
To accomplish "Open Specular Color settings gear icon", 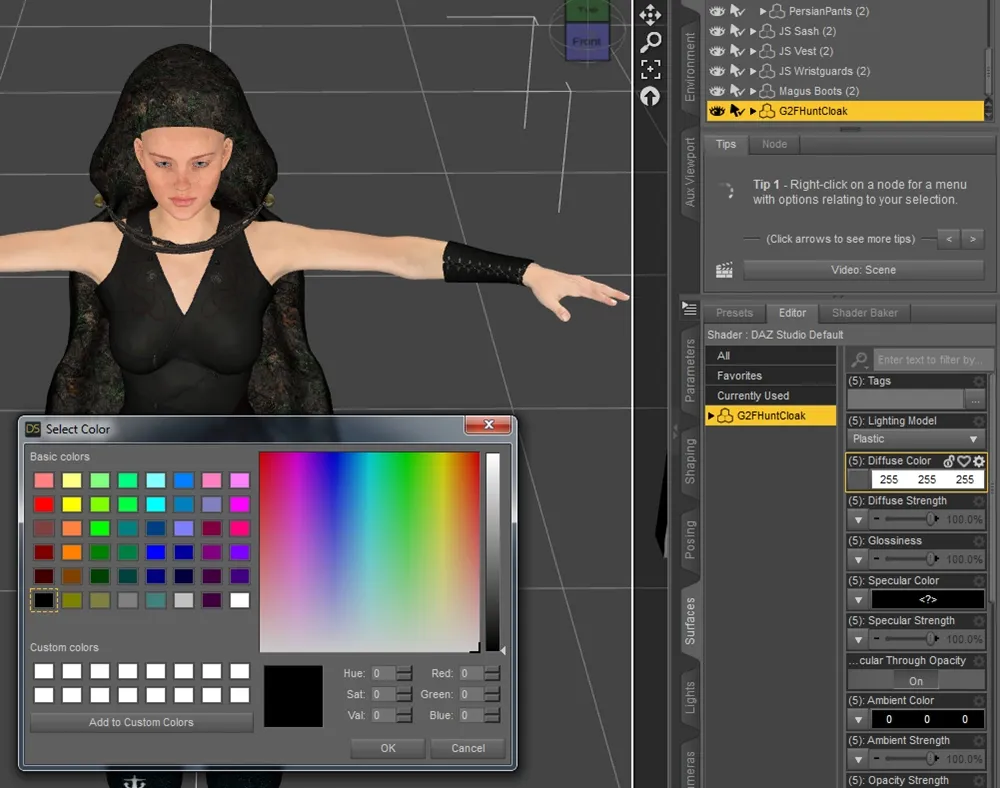I will pyautogui.click(x=978, y=581).
